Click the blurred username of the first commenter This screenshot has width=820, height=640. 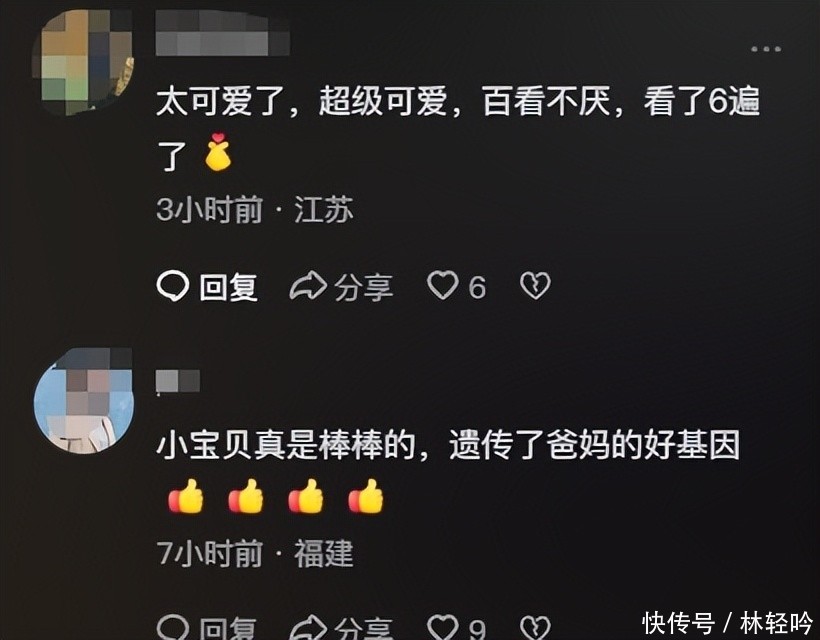click(222, 34)
